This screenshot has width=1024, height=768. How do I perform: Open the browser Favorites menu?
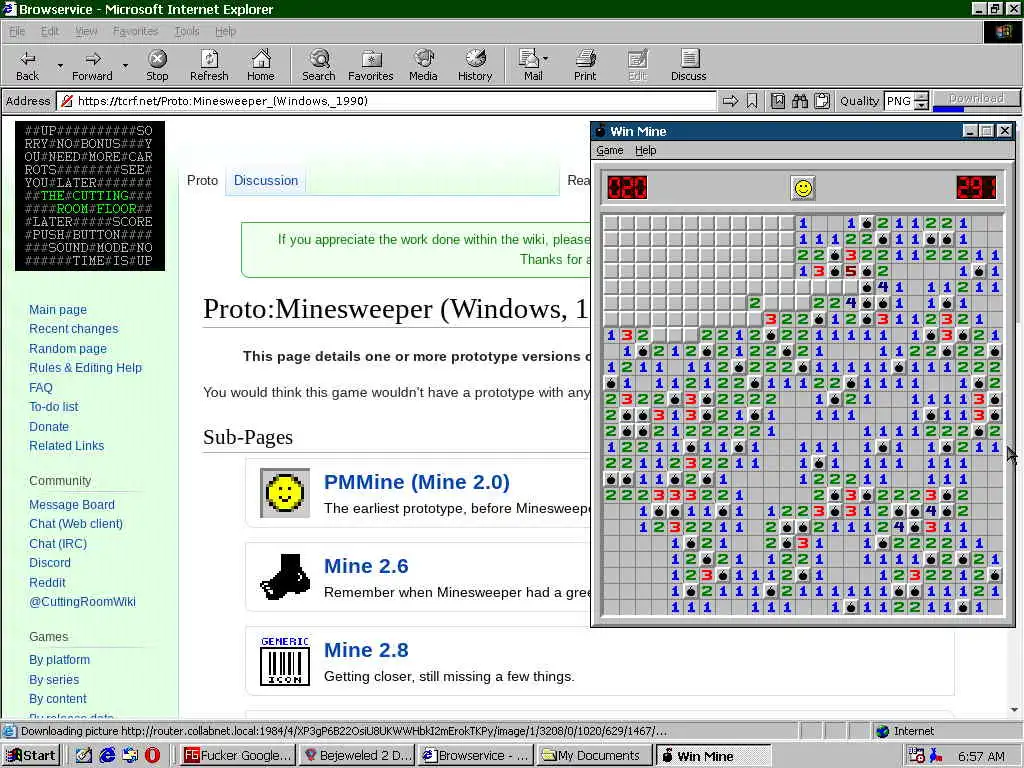coord(135,31)
